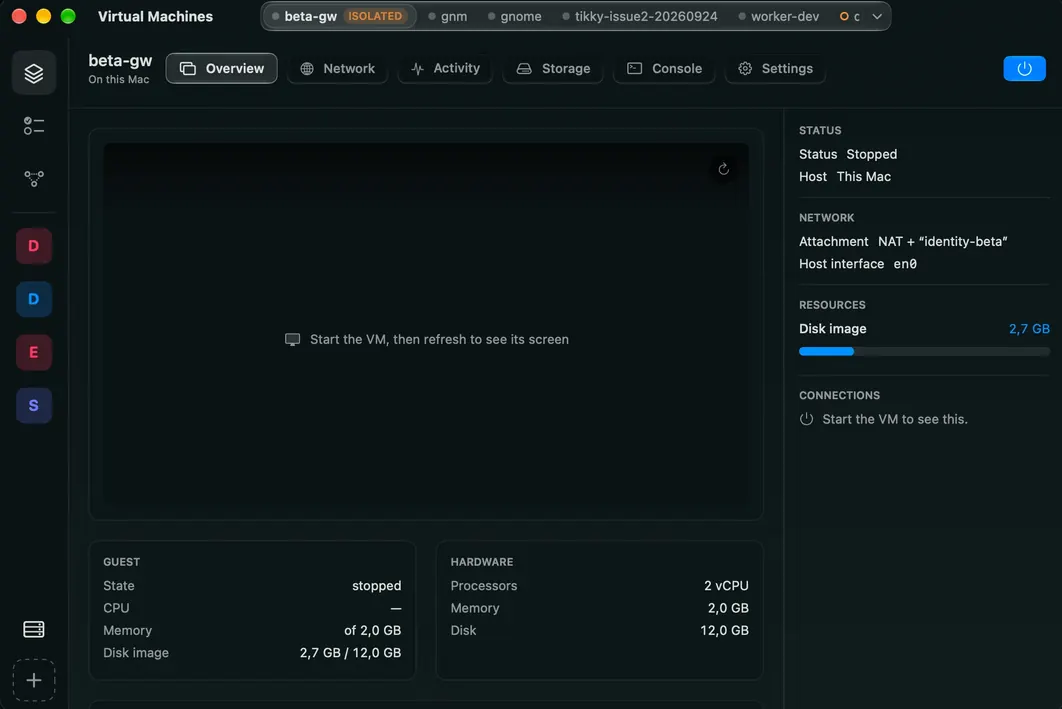Click the On this Mac subtitle
Viewport: 1062px width, 709px height.
point(119,79)
